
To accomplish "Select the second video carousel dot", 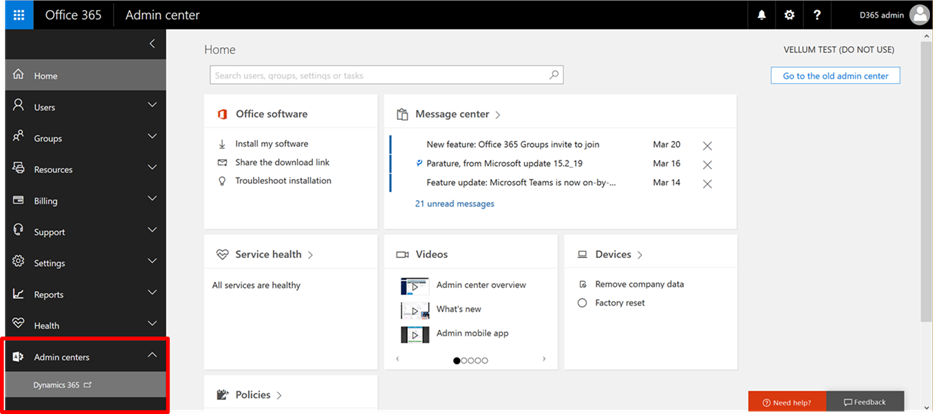I will coord(464,360).
